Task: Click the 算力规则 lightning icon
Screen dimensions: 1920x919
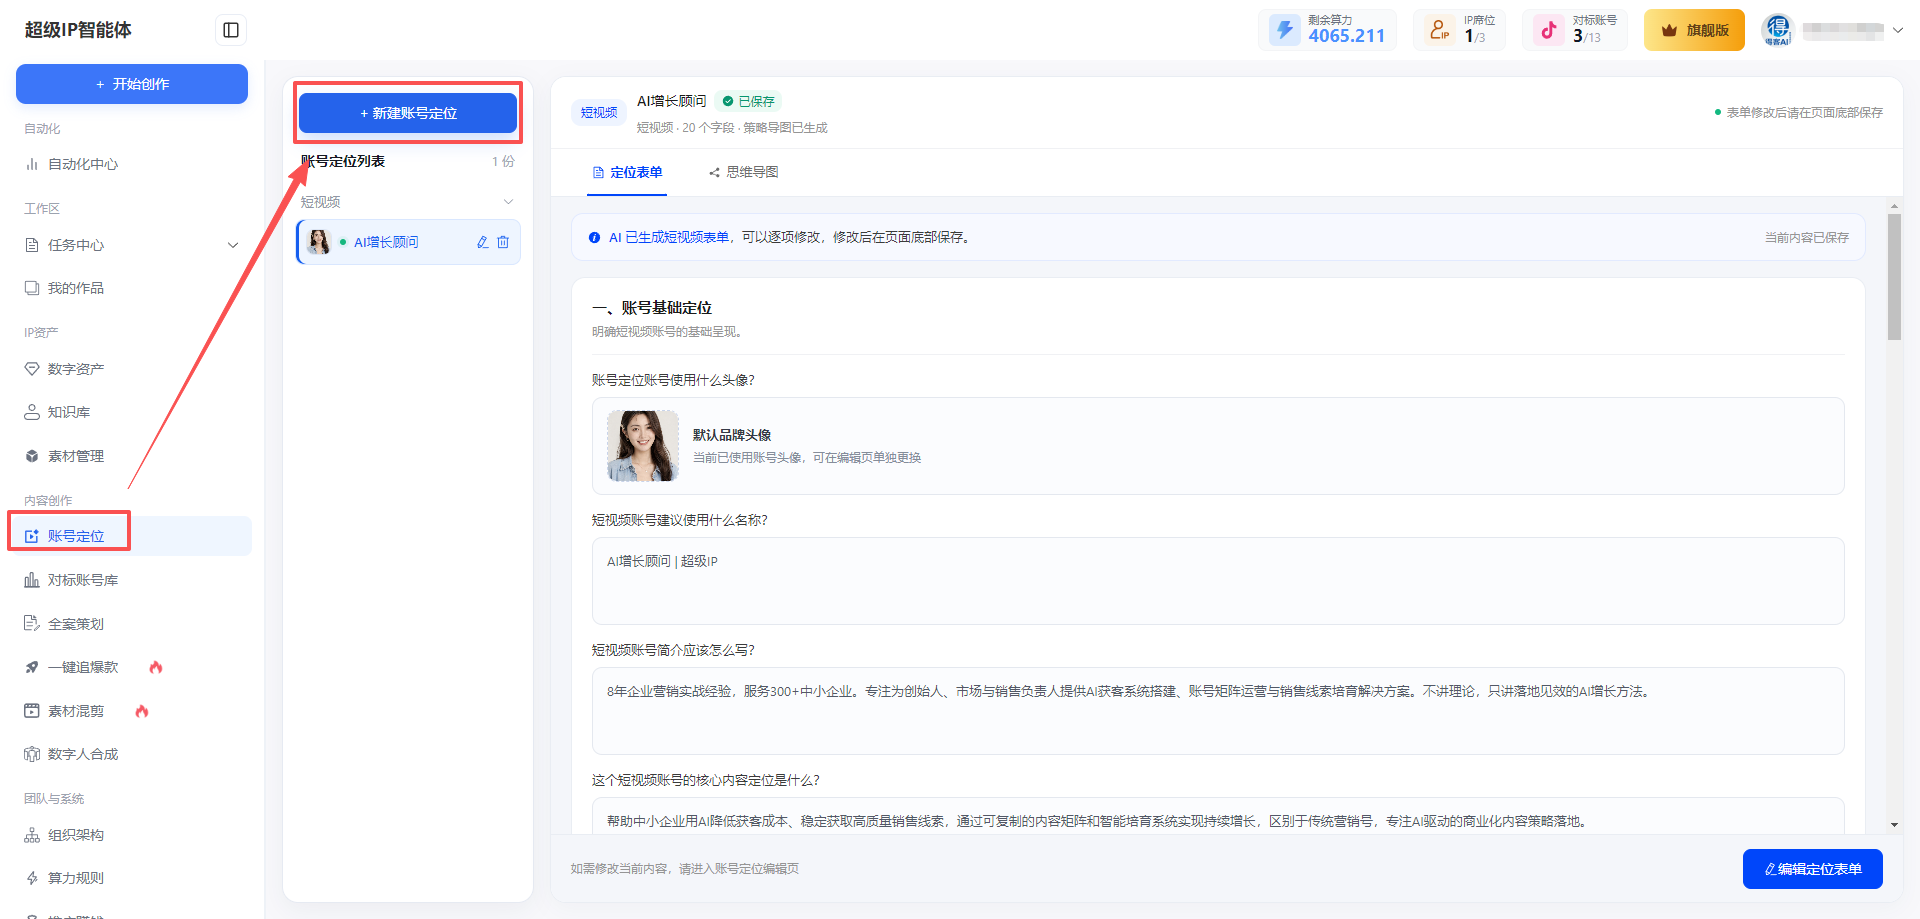Action: 32,878
